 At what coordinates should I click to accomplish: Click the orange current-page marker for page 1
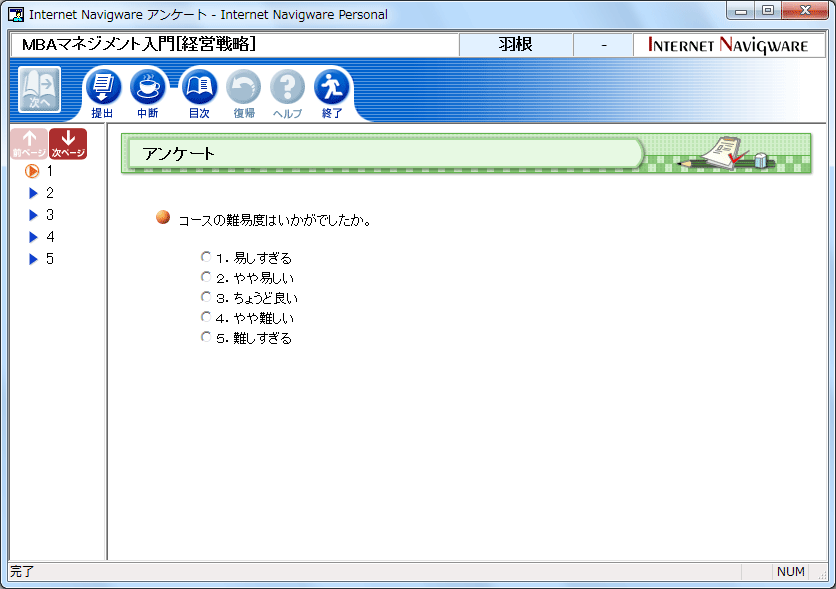tap(32, 171)
